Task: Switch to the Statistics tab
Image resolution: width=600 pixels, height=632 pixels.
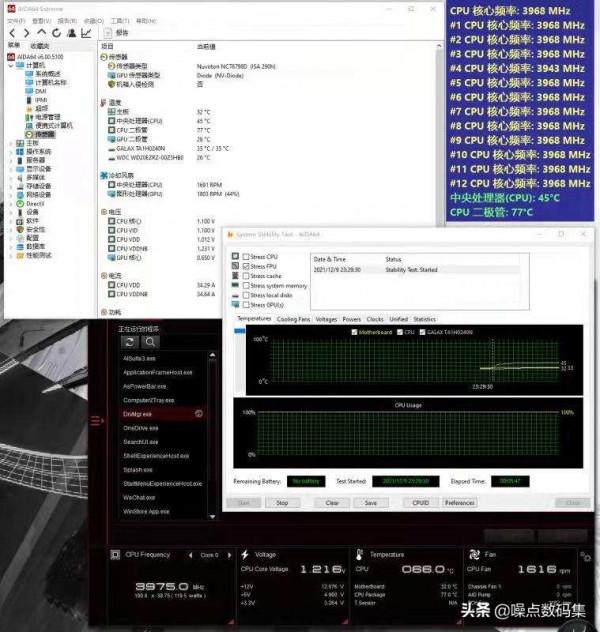Action: click(424, 319)
